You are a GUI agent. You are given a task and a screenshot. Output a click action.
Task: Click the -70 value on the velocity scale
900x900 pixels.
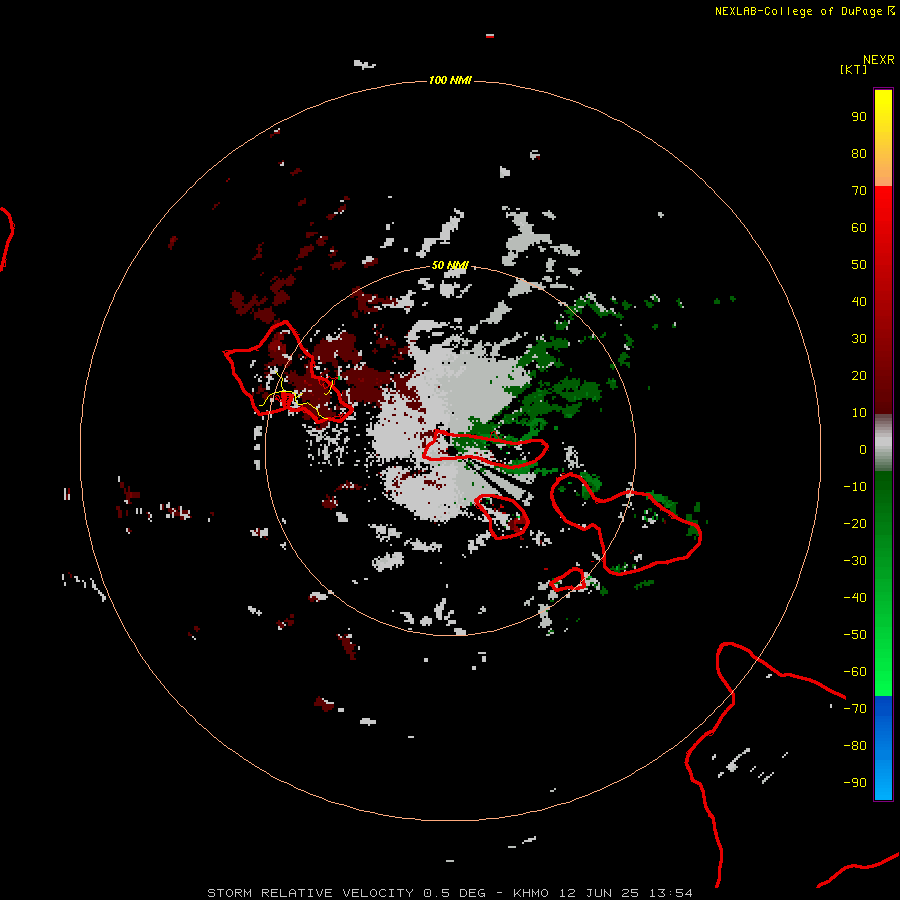(855, 709)
